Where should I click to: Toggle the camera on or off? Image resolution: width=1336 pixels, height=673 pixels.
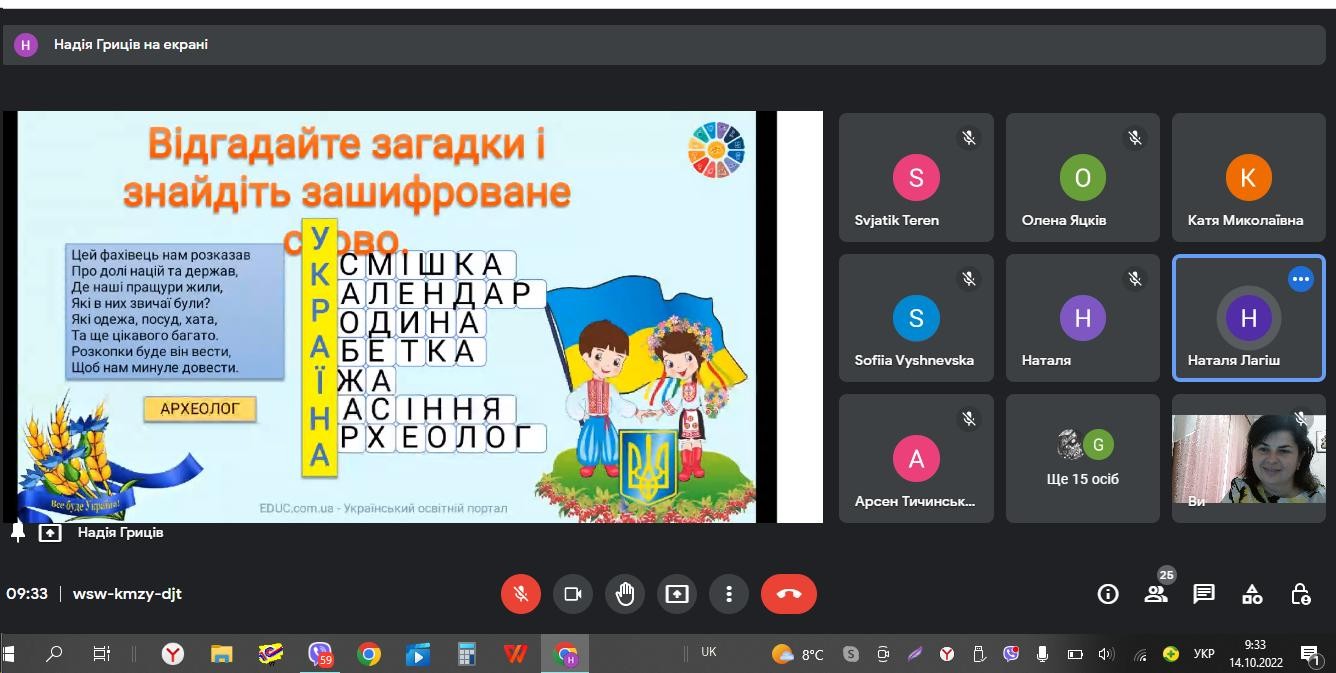573,594
